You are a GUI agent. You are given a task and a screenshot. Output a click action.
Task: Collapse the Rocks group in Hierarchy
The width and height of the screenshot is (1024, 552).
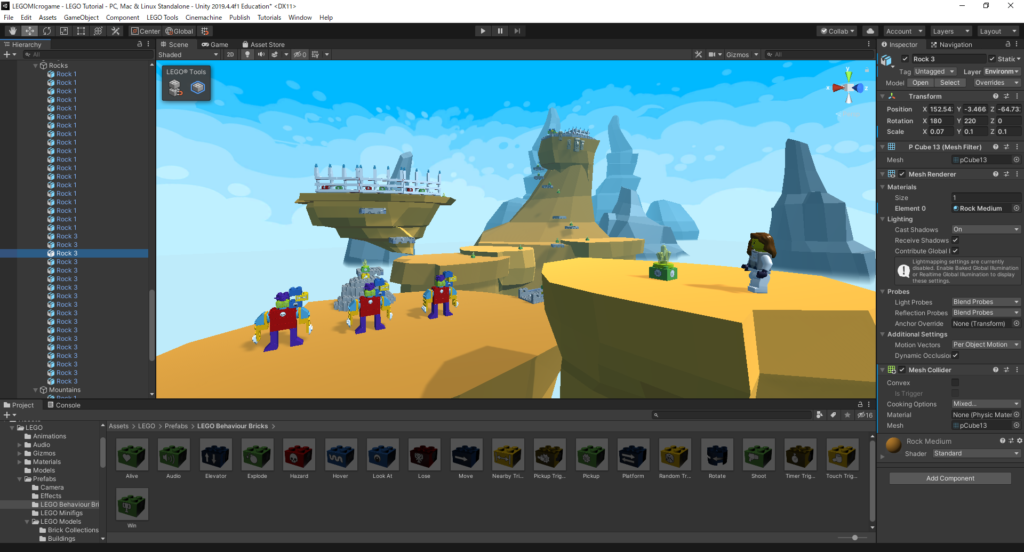coord(35,65)
